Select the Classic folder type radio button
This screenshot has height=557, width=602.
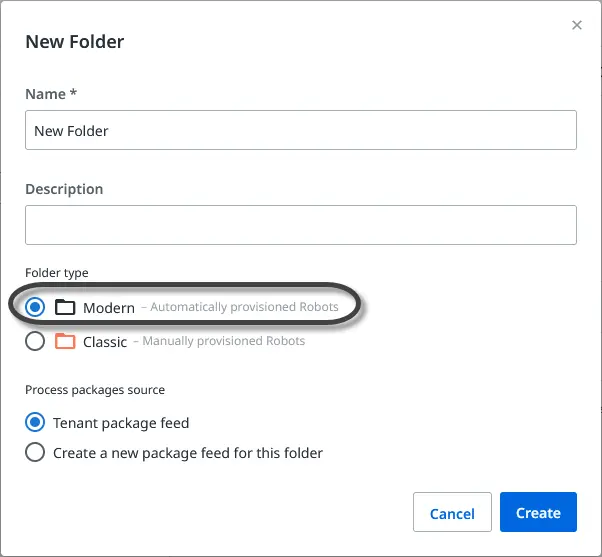pyautogui.click(x=35, y=341)
